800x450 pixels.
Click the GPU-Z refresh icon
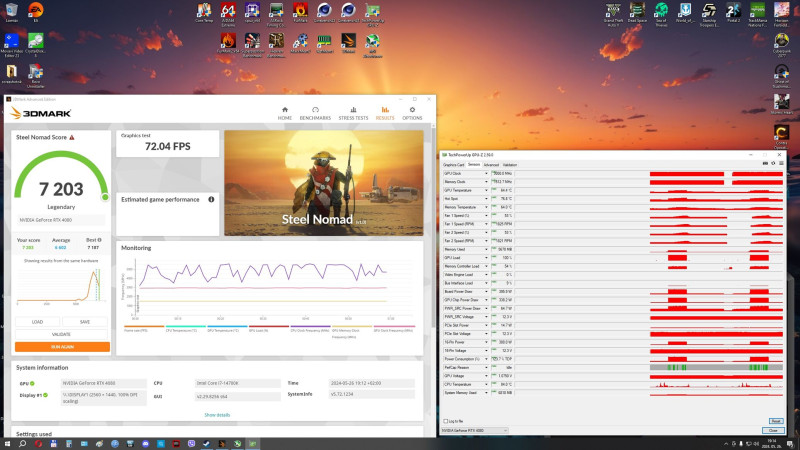point(773,163)
